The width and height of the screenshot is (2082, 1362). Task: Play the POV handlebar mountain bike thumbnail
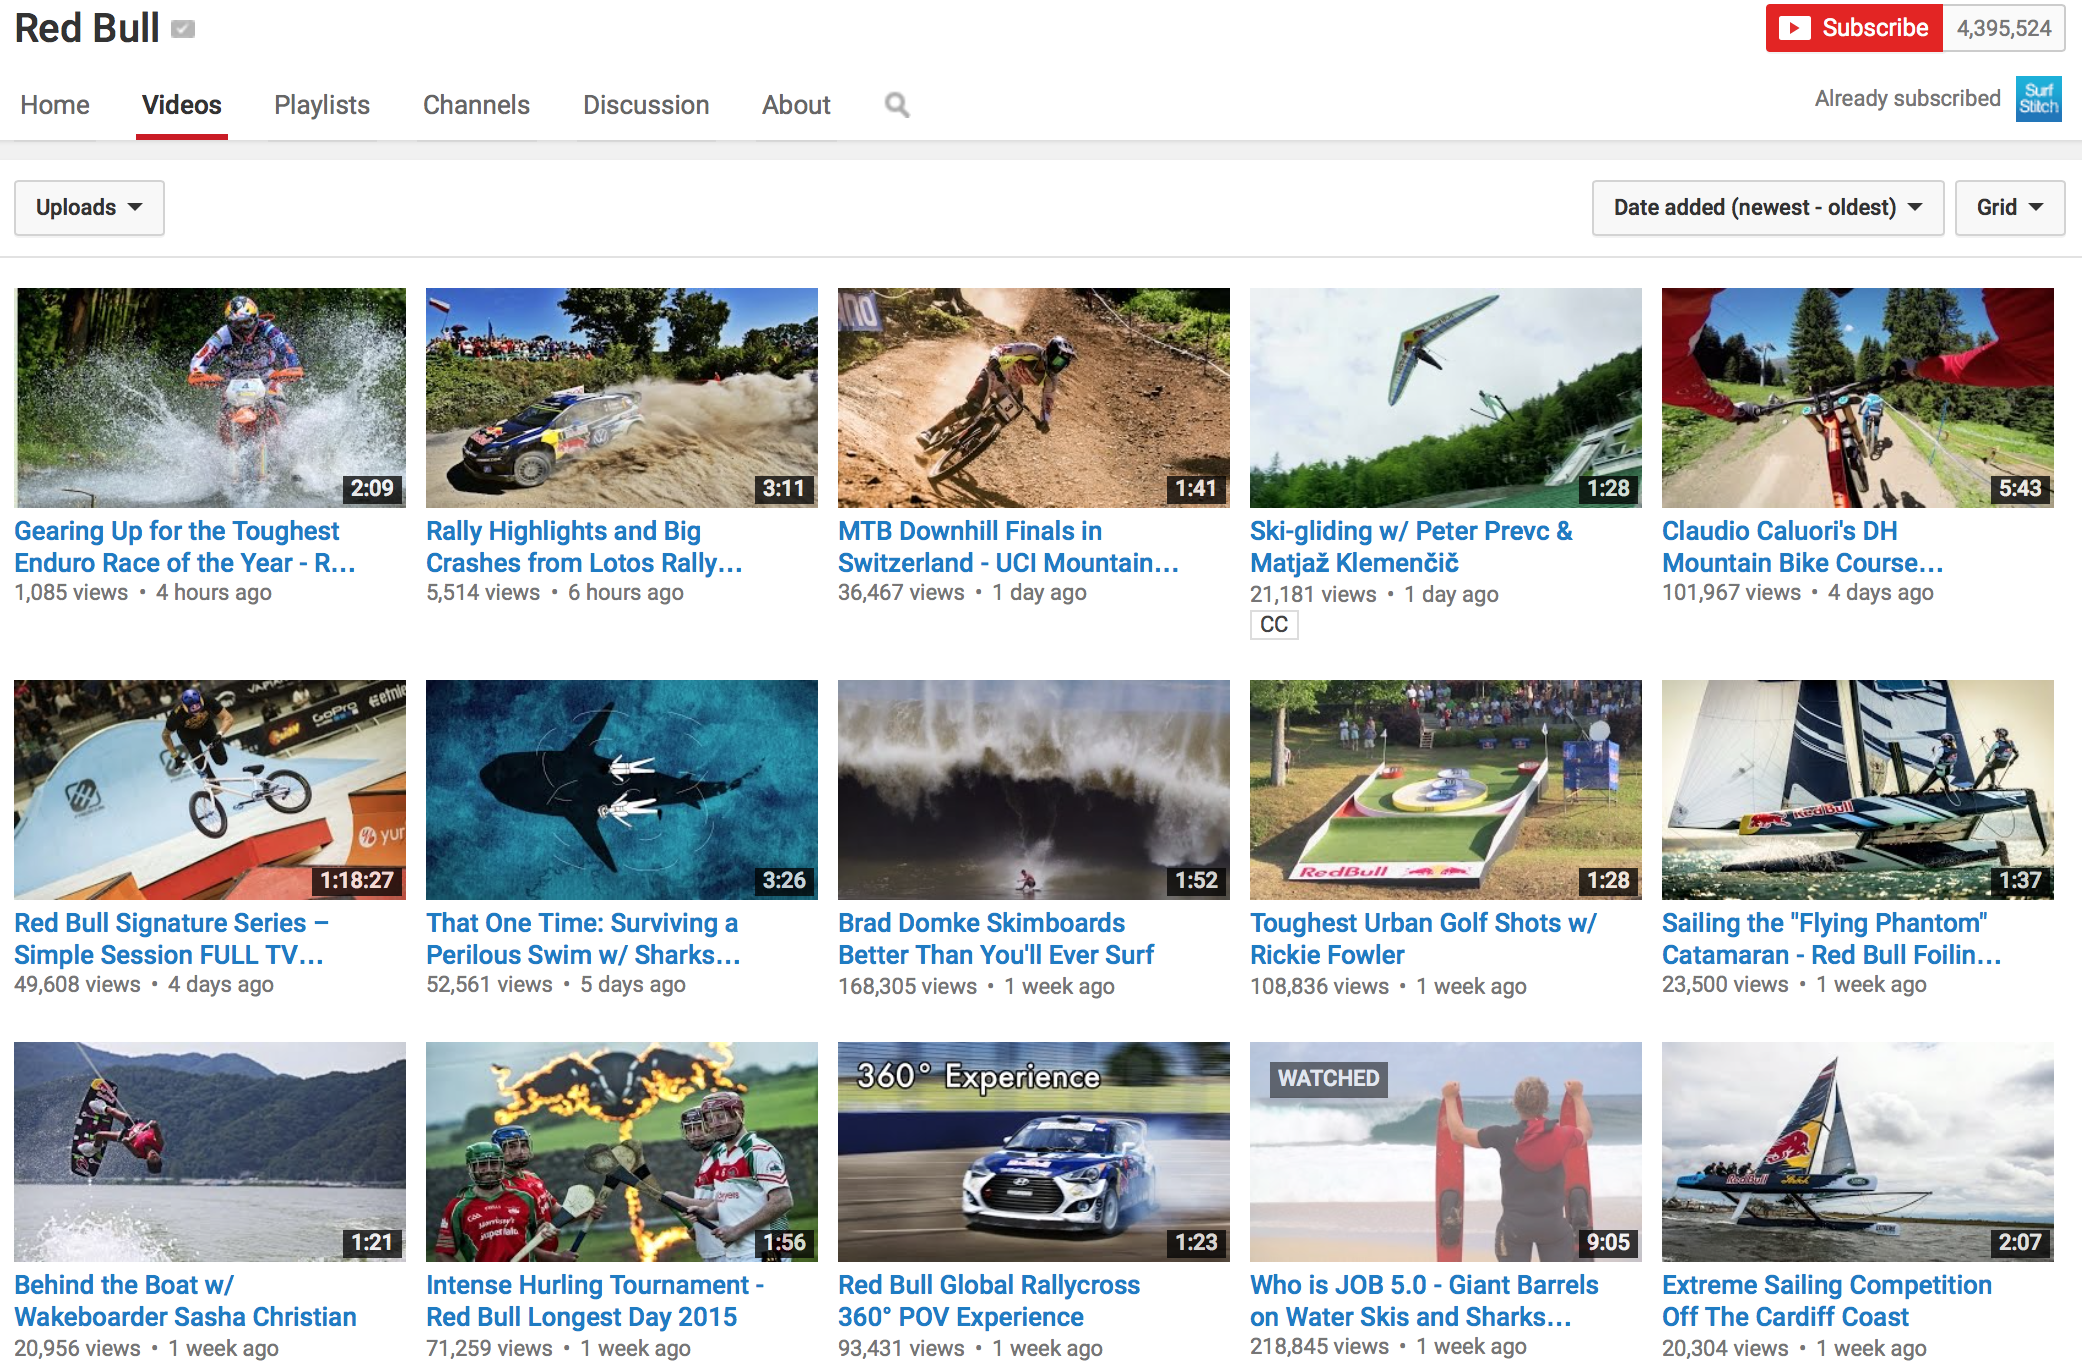[x=1858, y=398]
